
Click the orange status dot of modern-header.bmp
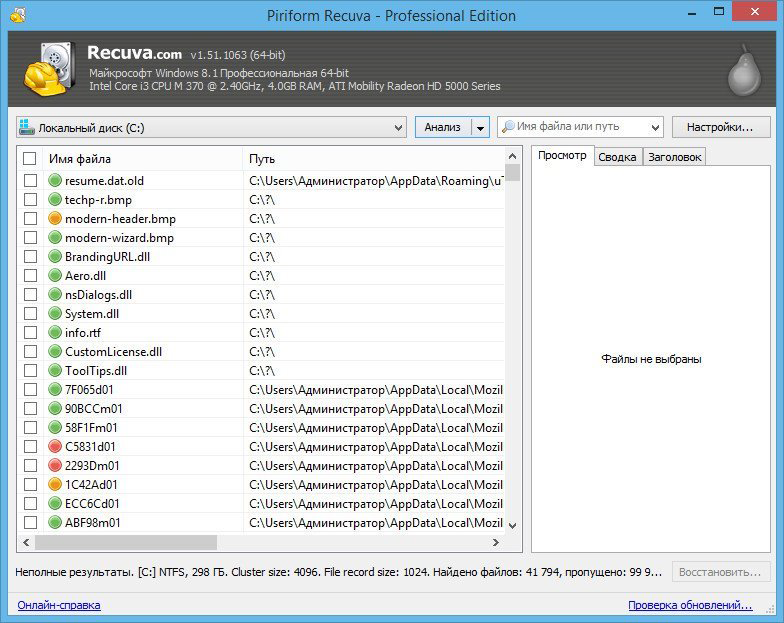[x=55, y=218]
